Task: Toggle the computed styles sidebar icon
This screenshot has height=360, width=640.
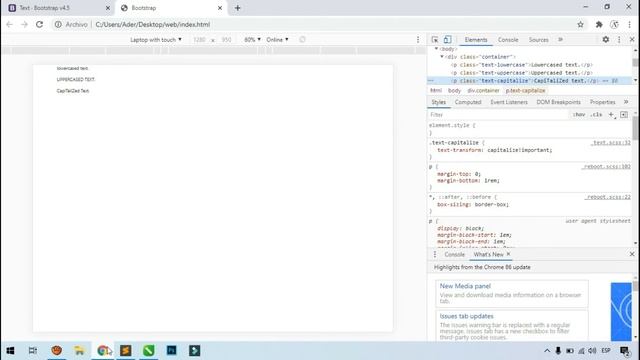Action: tap(624, 115)
